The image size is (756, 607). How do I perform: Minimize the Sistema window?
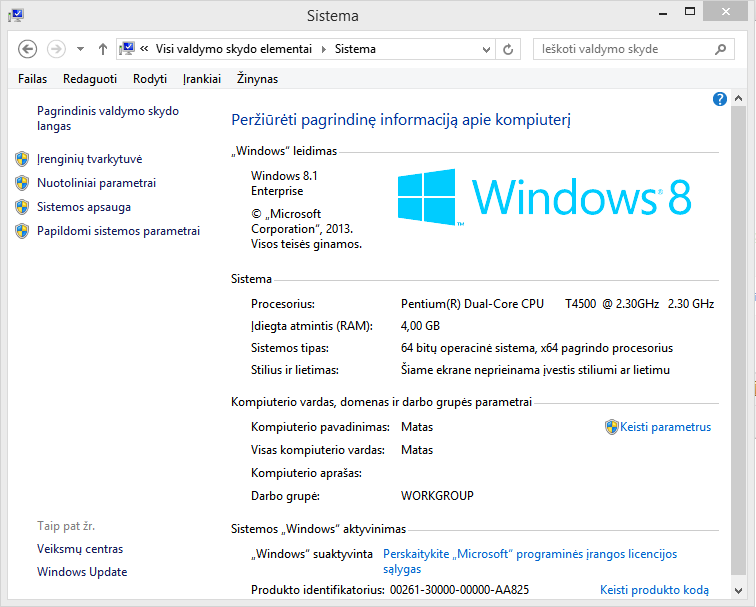[663, 13]
